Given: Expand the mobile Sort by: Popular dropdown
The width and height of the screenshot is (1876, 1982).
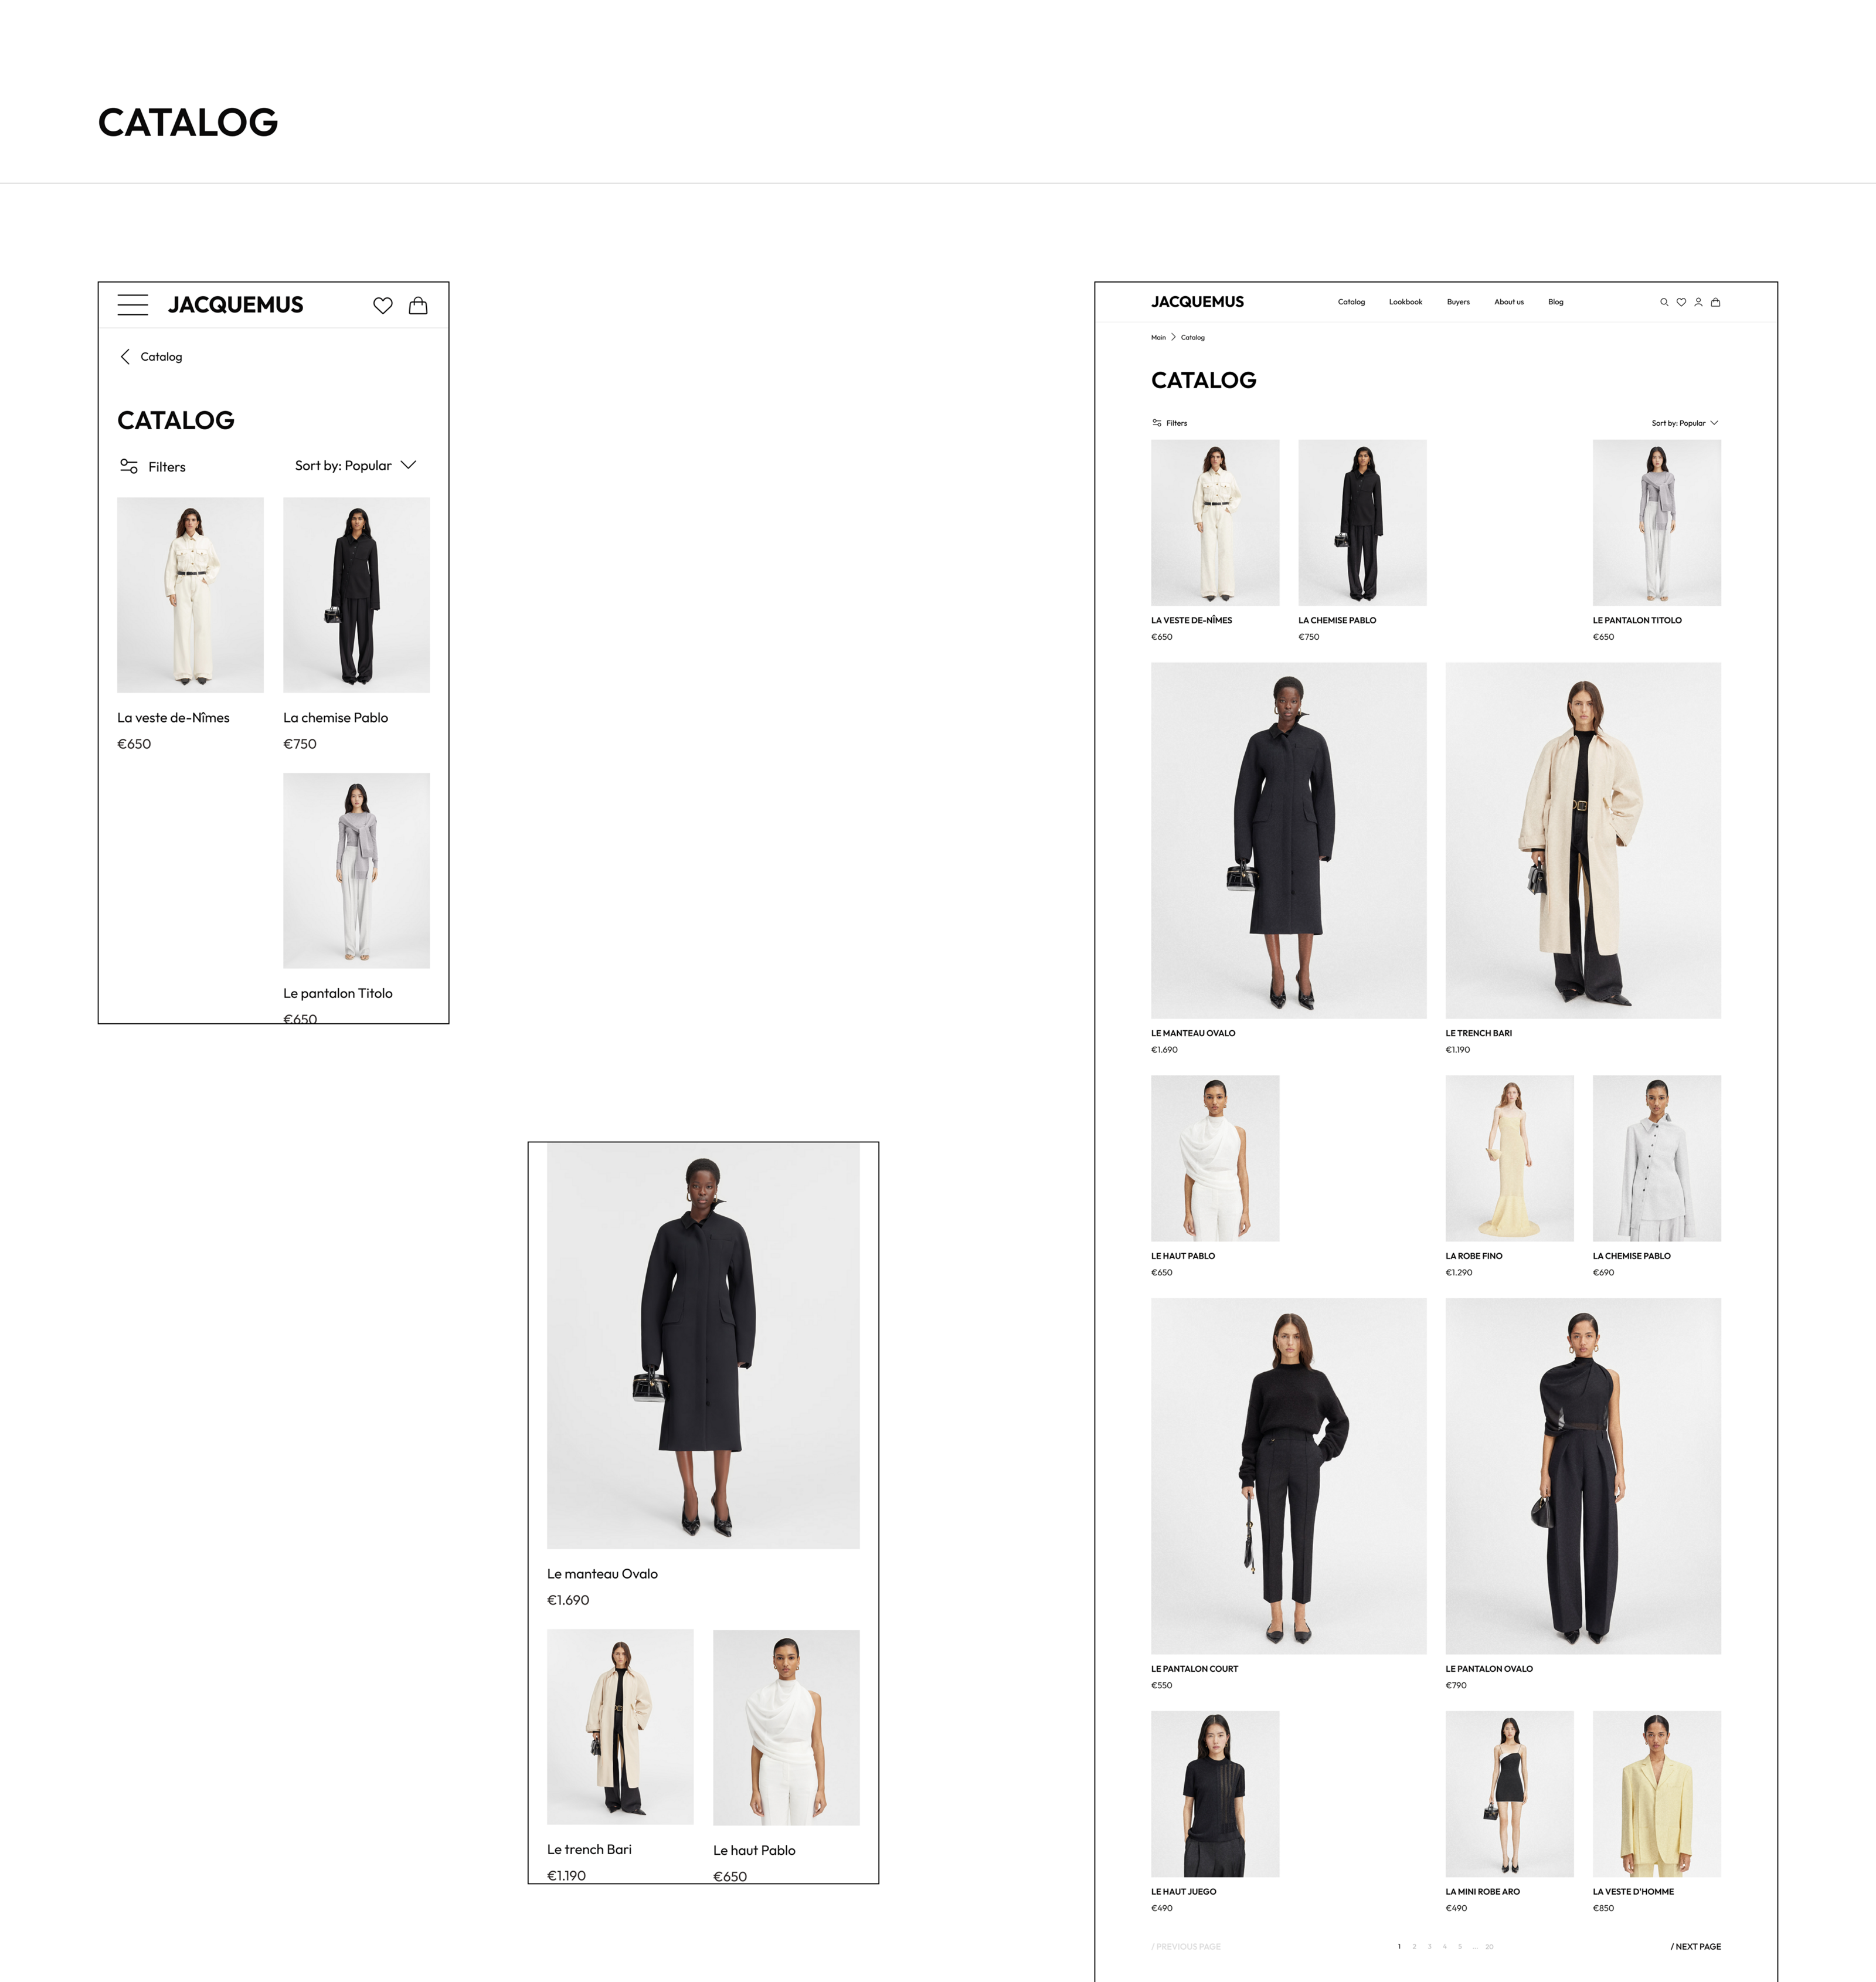Looking at the screenshot, I should 355,465.
